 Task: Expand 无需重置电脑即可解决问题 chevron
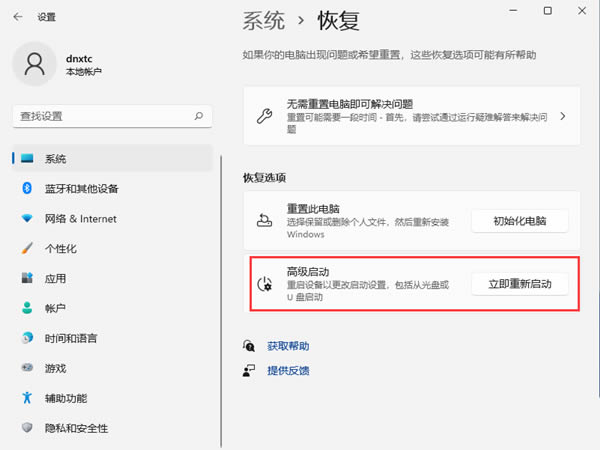pyautogui.click(x=563, y=116)
